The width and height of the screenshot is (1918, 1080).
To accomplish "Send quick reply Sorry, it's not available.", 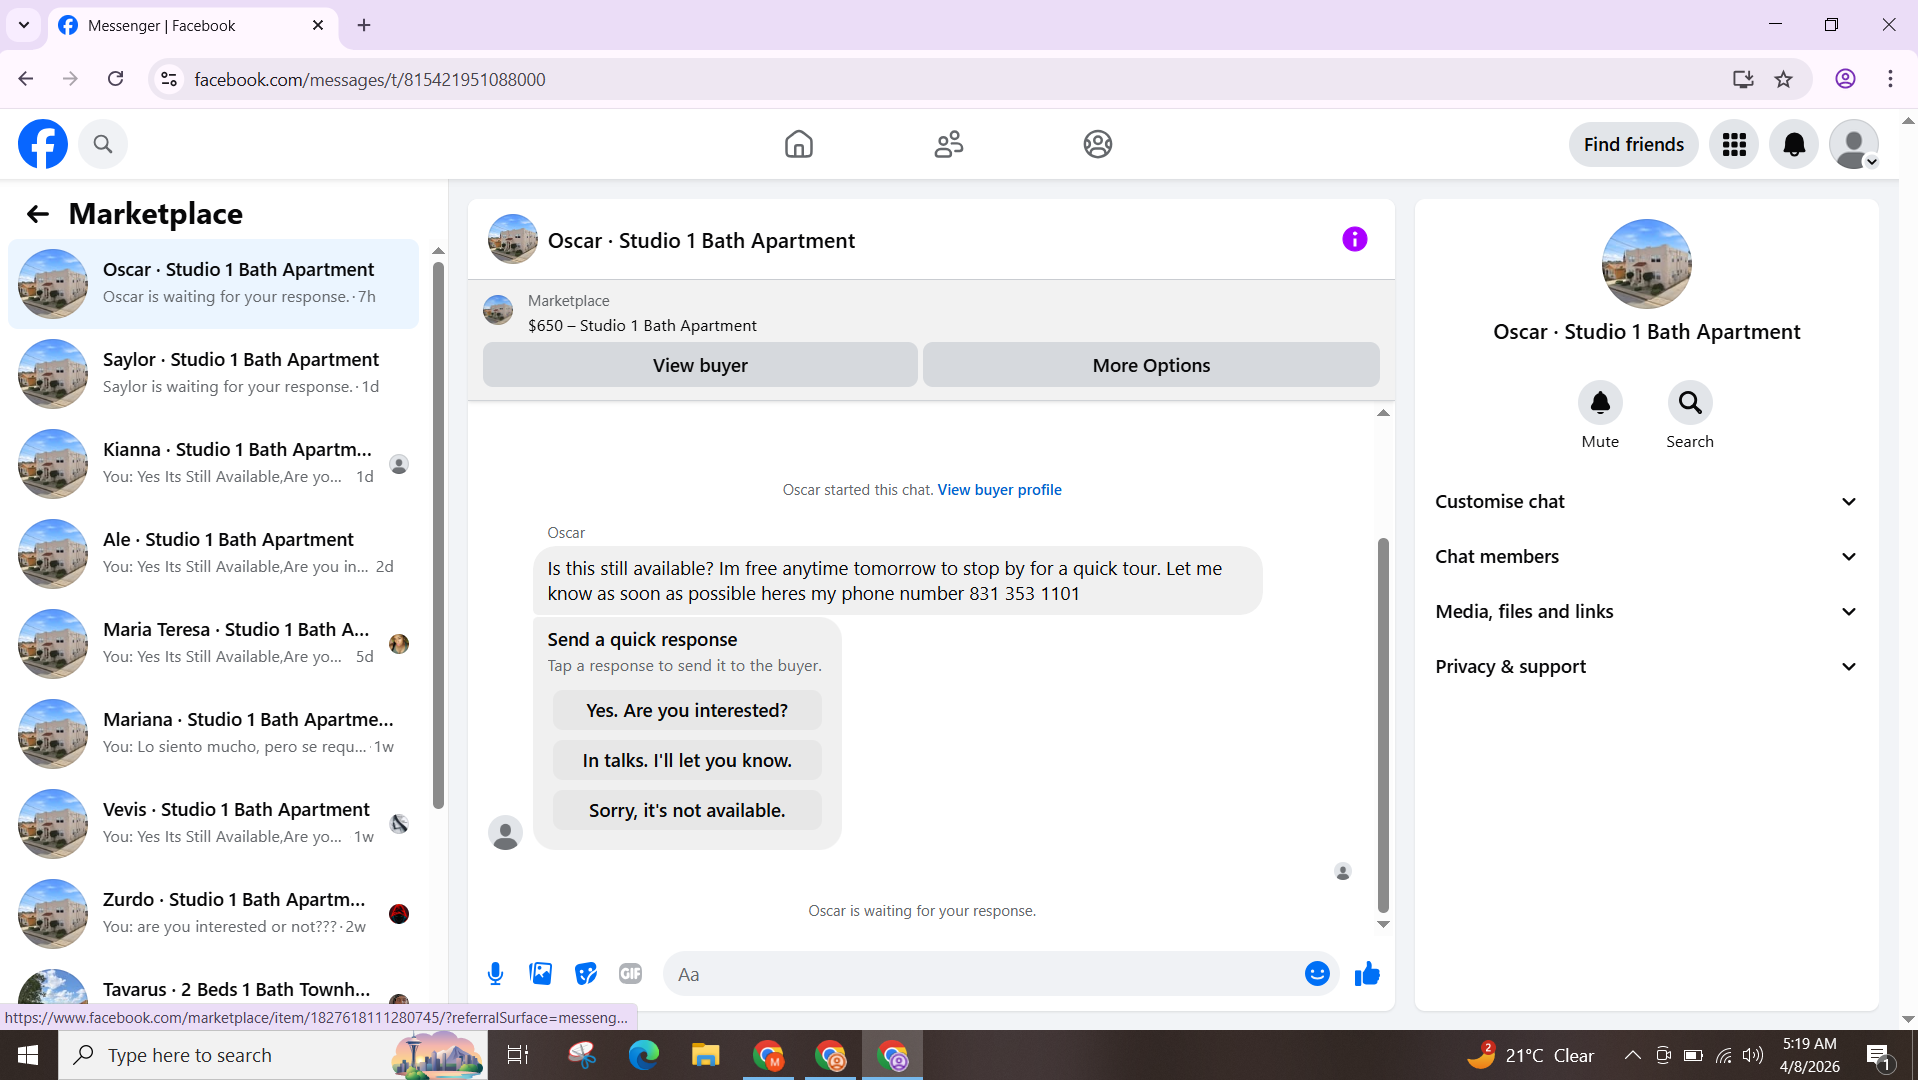I will pos(687,810).
